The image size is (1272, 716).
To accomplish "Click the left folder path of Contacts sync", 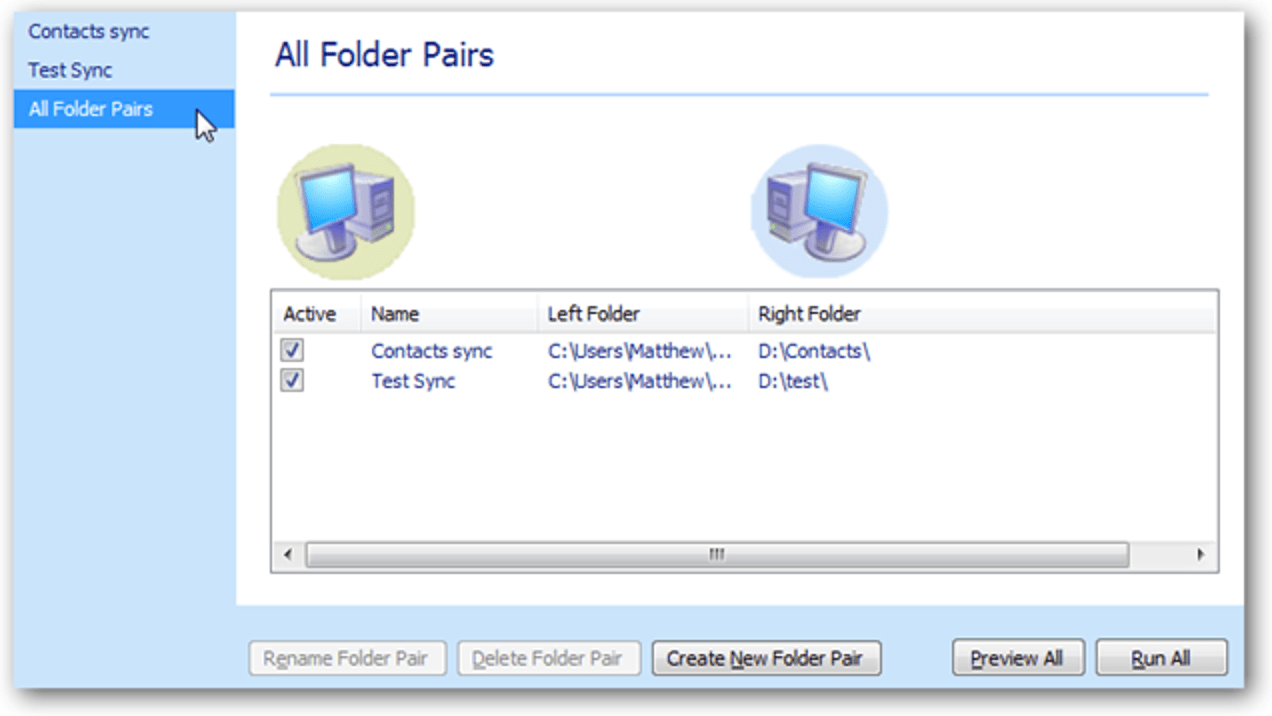I will click(640, 351).
